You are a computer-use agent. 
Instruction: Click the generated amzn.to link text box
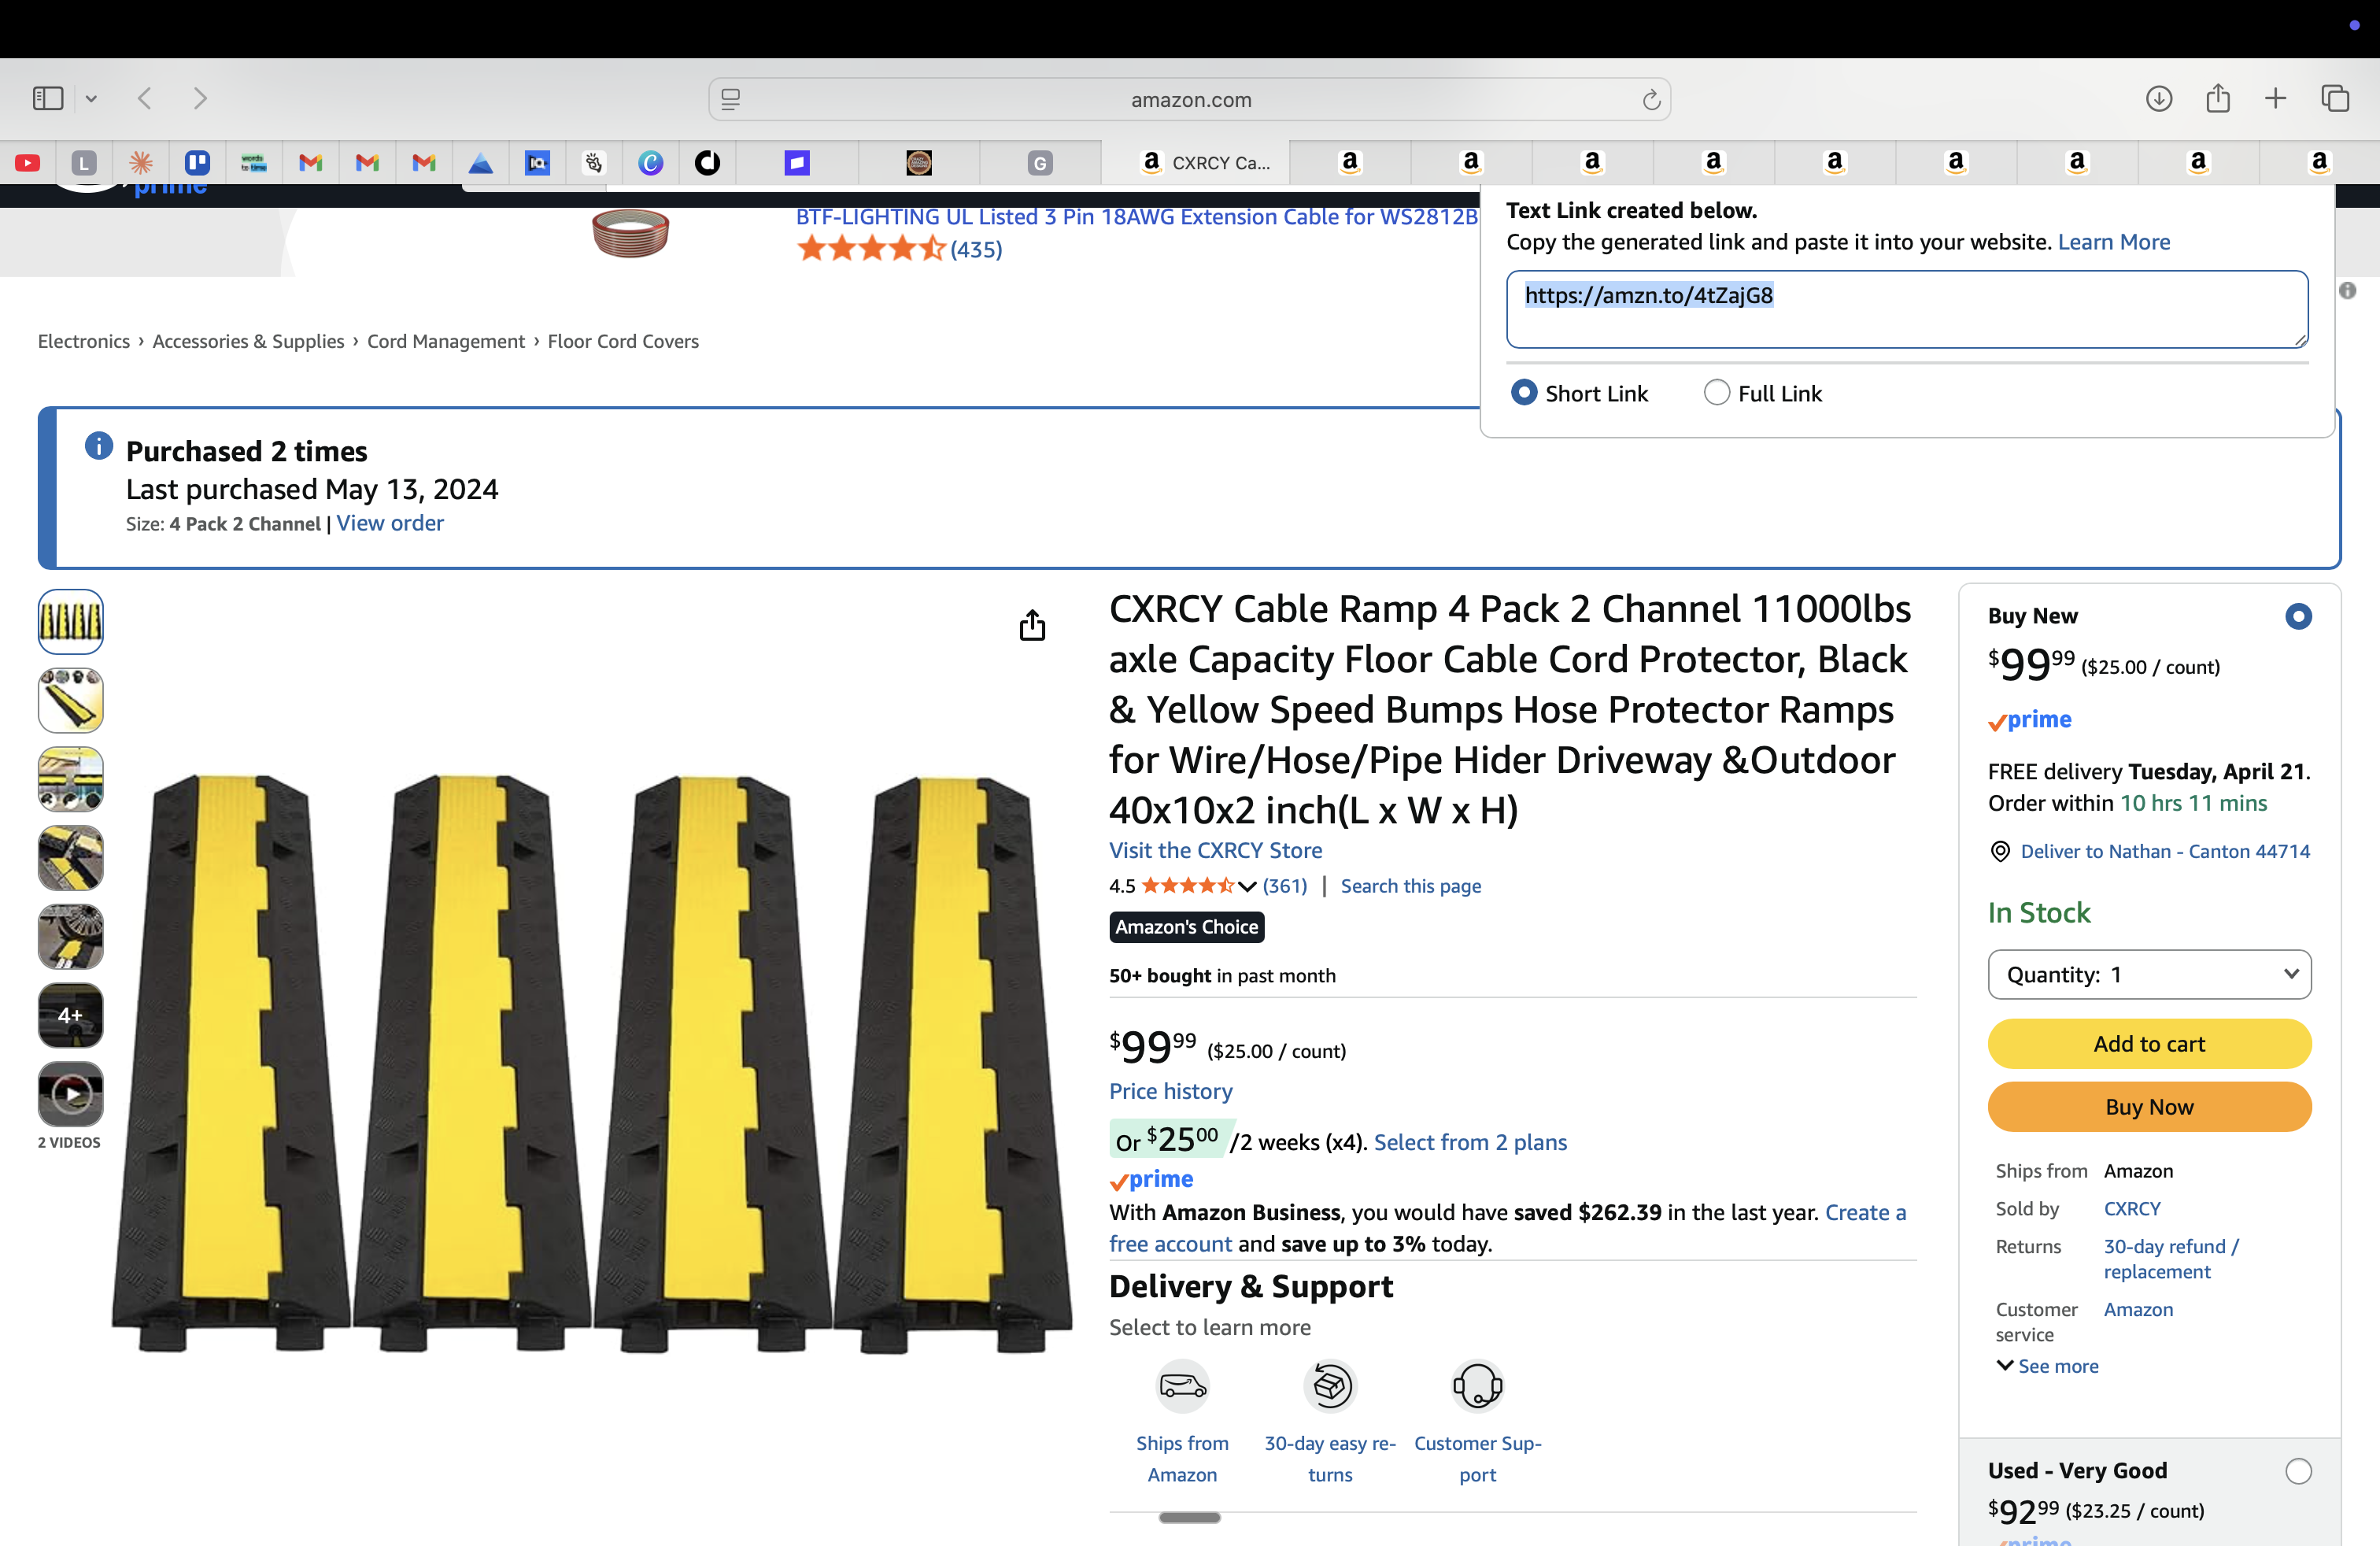[1907, 309]
